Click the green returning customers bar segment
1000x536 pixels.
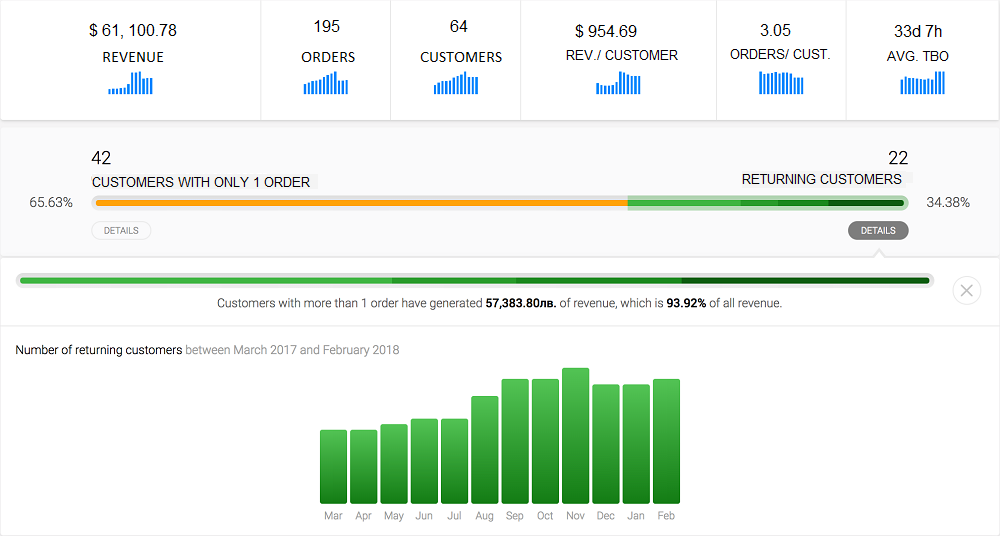tap(766, 203)
